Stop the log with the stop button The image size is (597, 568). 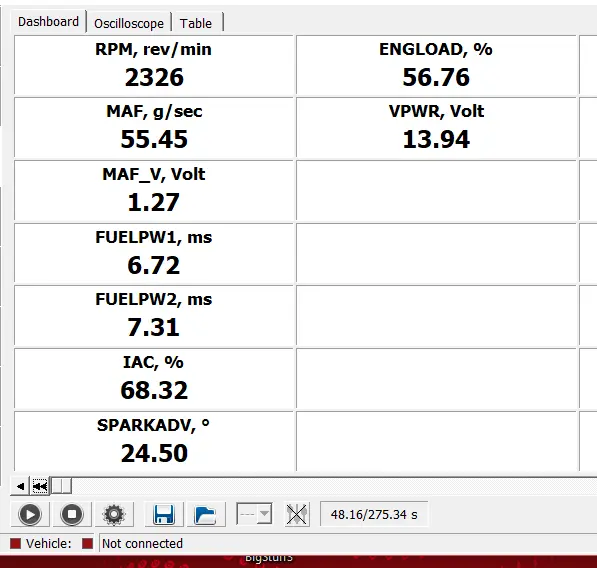(x=72, y=514)
